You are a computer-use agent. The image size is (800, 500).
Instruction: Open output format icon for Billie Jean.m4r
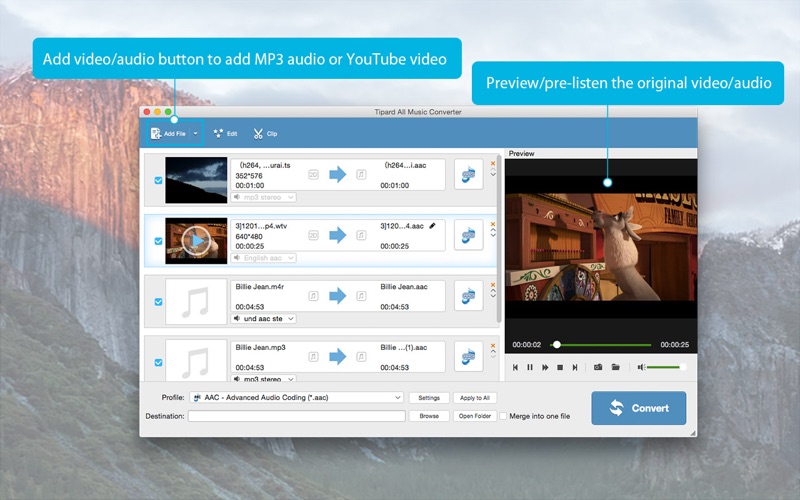point(468,295)
